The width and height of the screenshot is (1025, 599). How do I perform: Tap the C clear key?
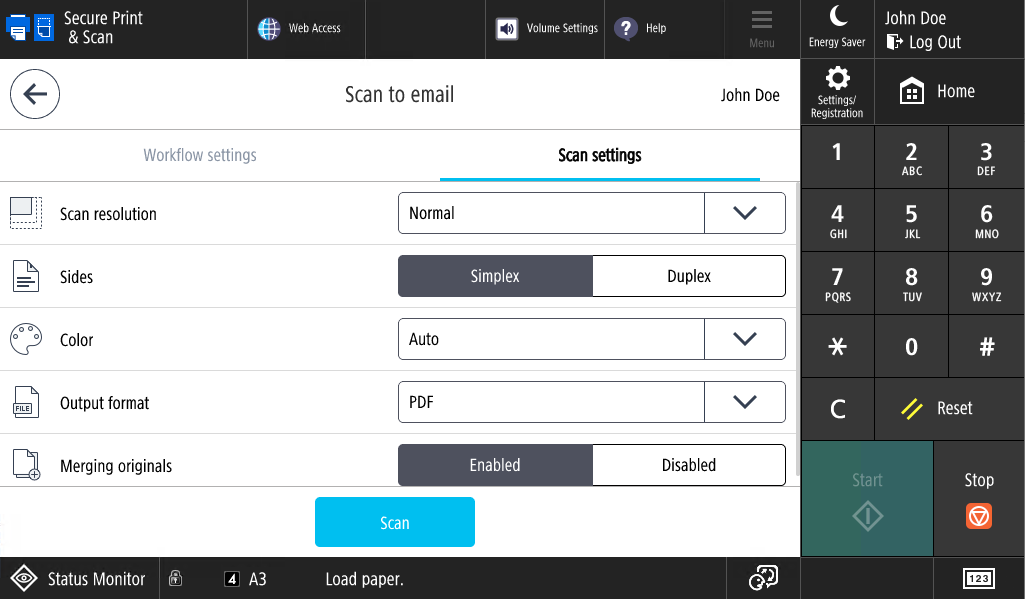pos(837,409)
